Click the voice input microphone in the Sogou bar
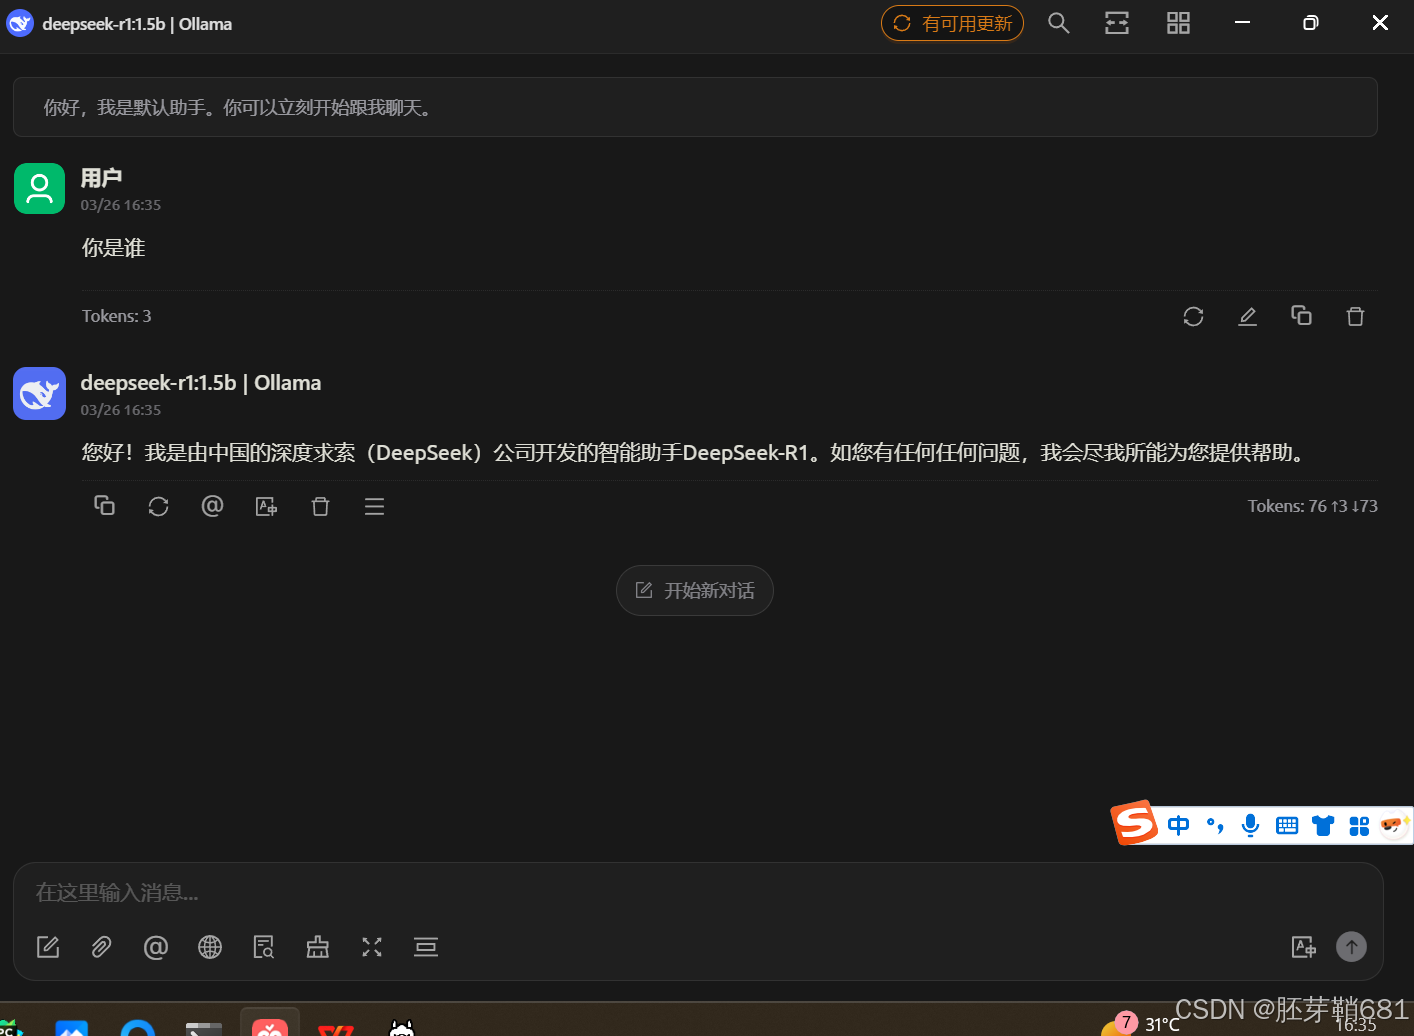This screenshot has width=1414, height=1036. (1250, 825)
